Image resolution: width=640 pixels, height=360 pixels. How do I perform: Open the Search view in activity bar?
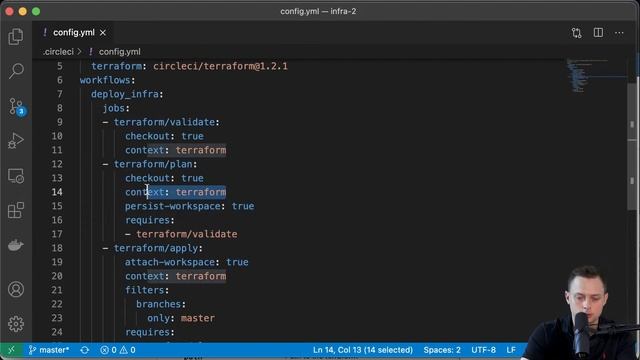coord(16,71)
